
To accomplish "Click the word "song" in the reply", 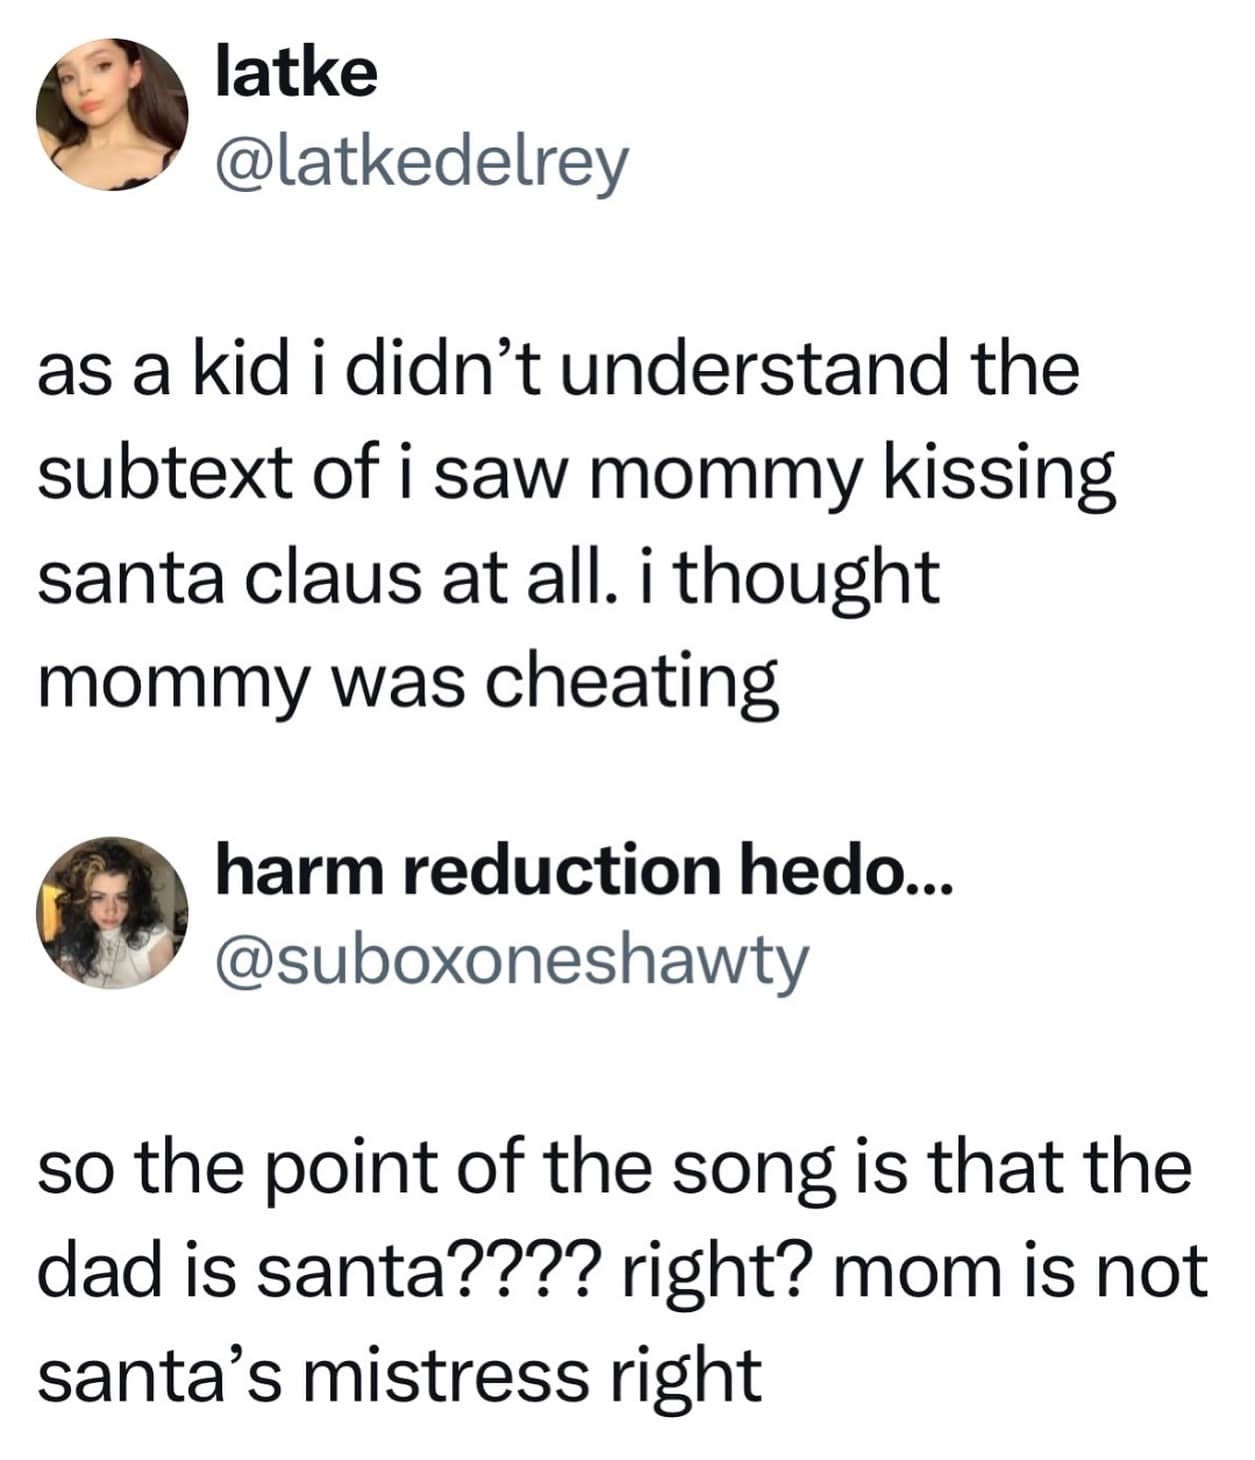I will (x=751, y=1168).
